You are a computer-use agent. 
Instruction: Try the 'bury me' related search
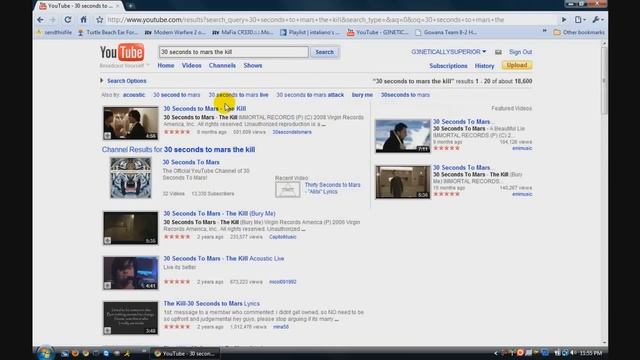tap(362, 95)
